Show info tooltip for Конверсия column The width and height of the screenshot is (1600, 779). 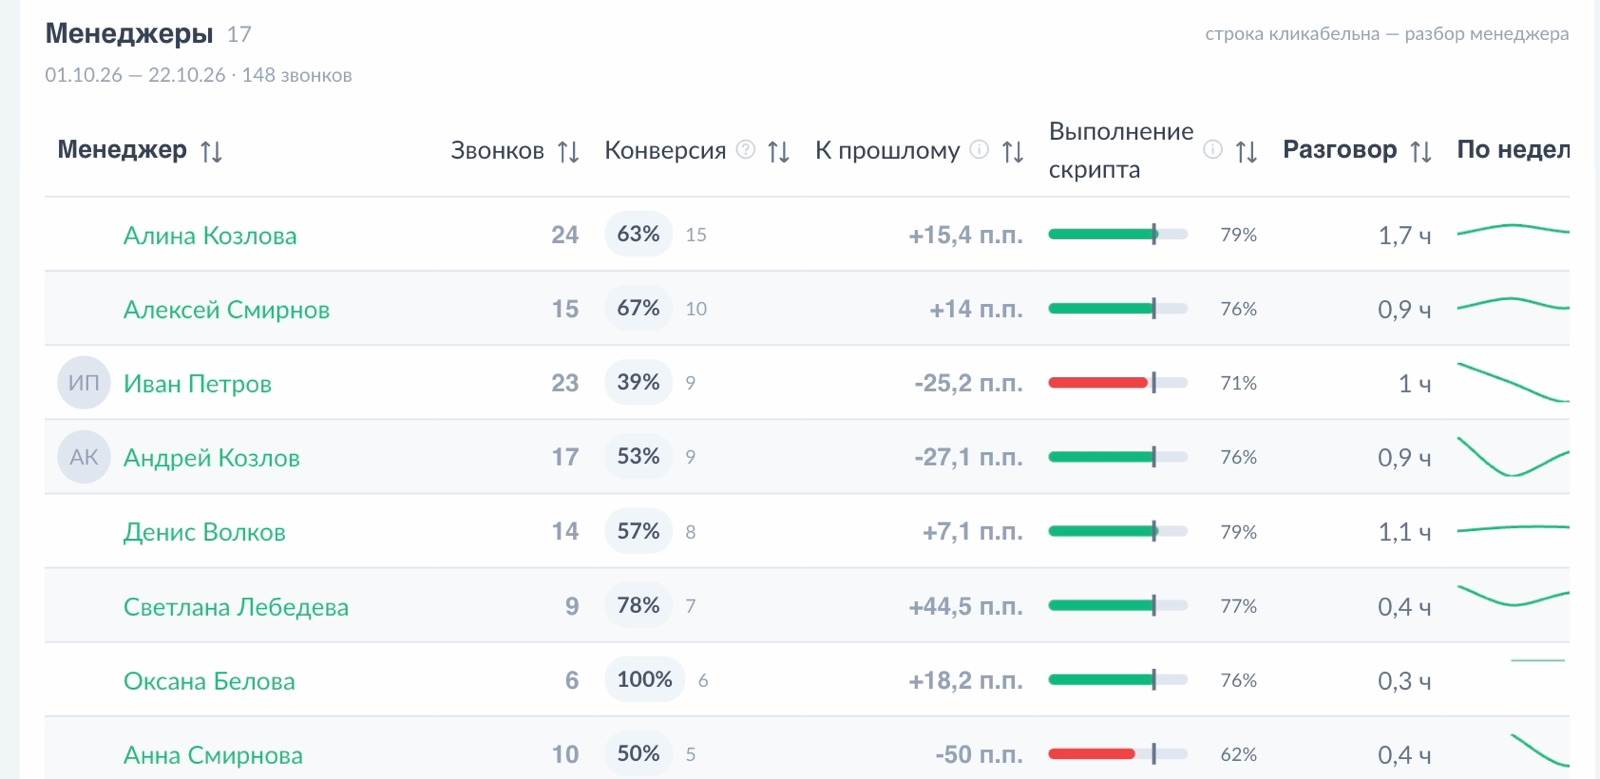click(746, 149)
